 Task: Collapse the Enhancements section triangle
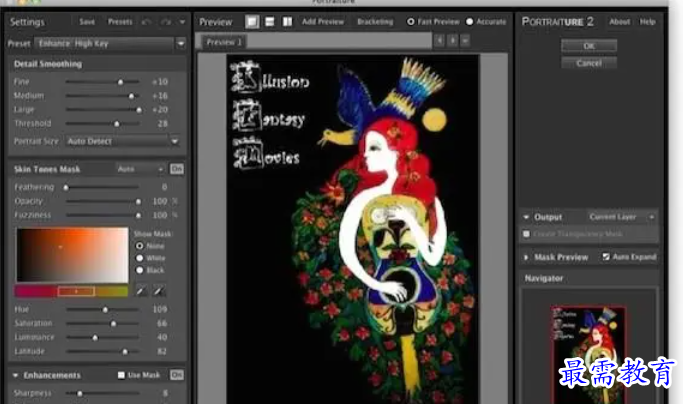point(15,375)
